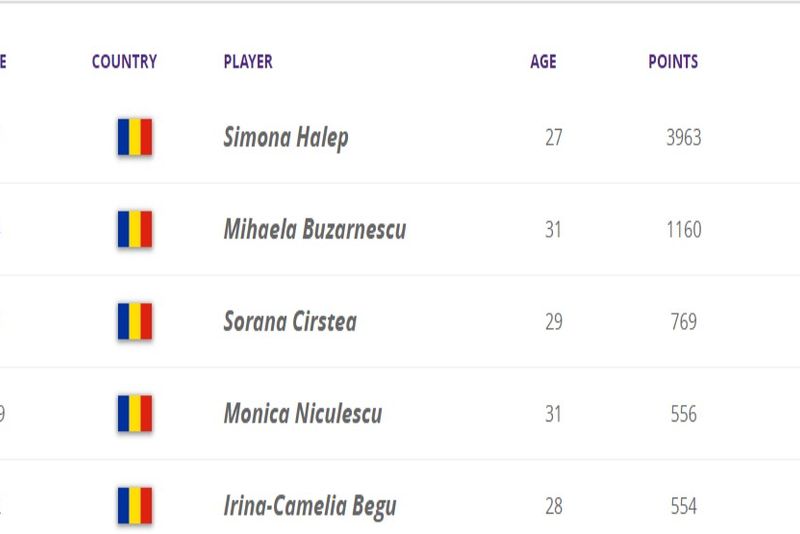800x534 pixels.
Task: Click the flag icon next to Mihaela Buzarnescu
Action: 135,229
